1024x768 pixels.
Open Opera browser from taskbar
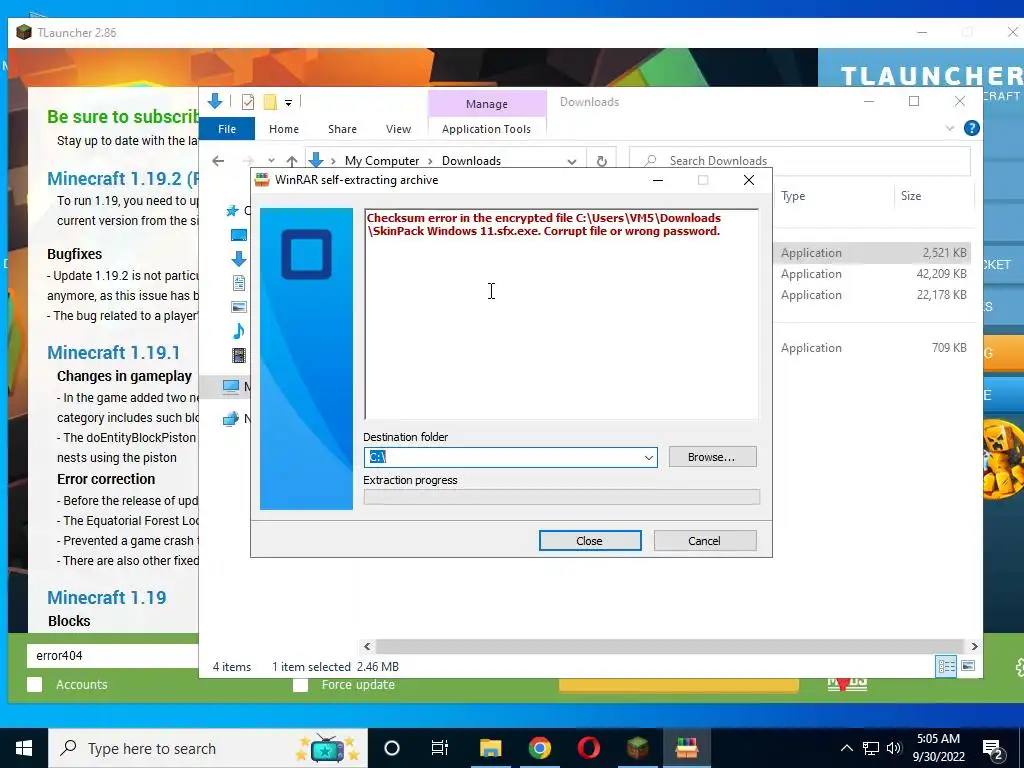(x=588, y=748)
